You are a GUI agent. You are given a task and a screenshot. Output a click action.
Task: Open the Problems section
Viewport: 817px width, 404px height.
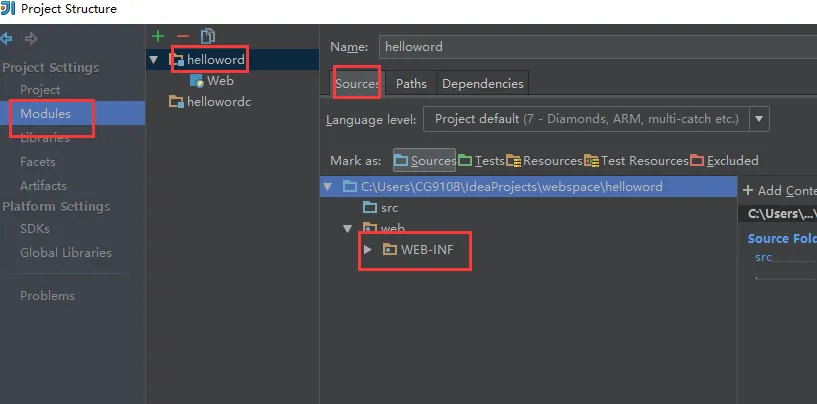coord(47,296)
